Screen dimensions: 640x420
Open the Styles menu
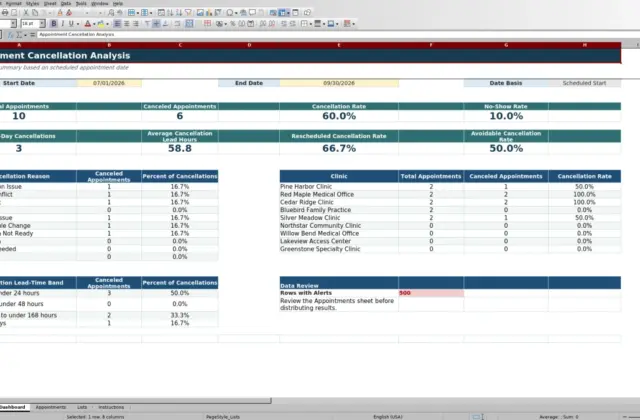click(x=33, y=3)
